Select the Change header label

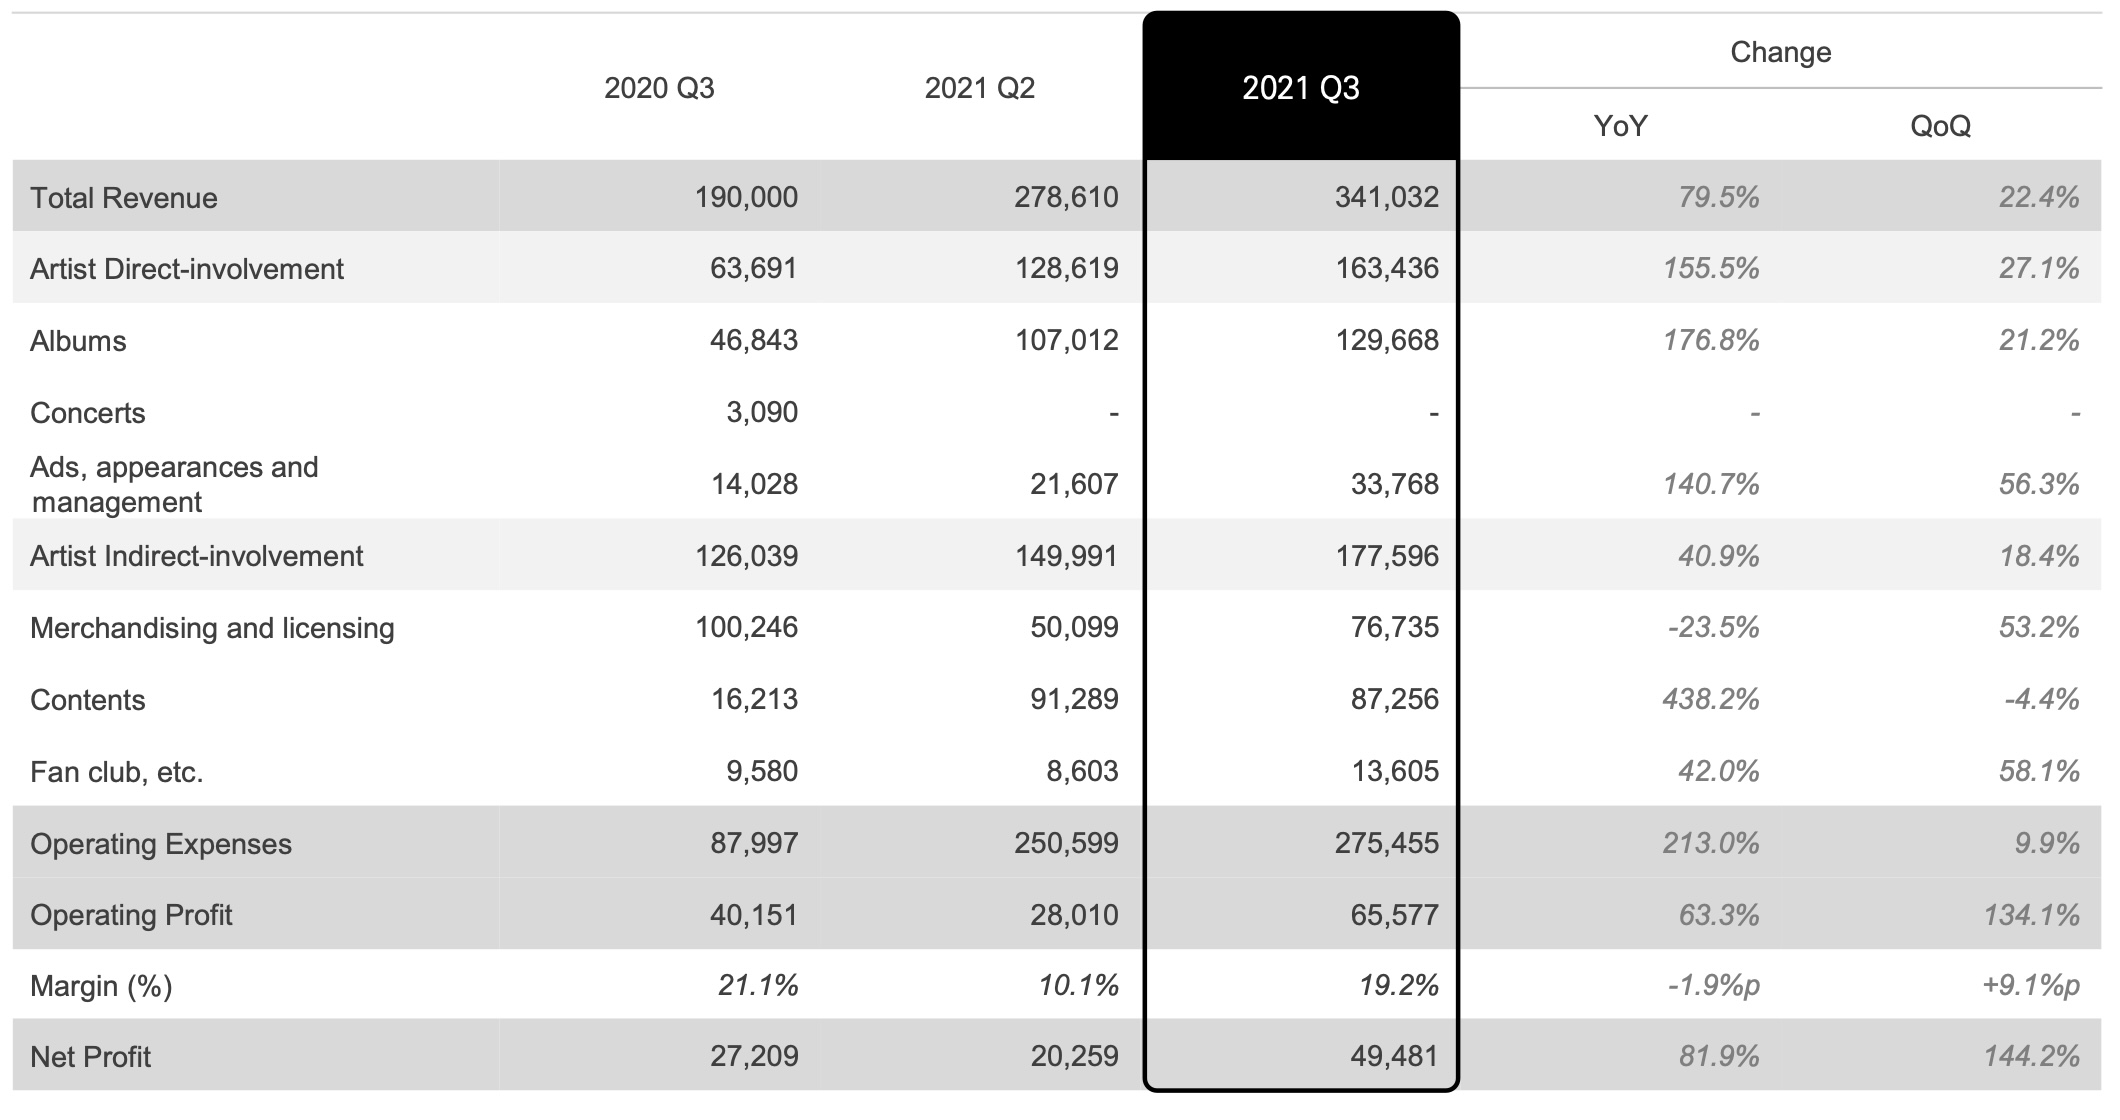click(x=1780, y=52)
